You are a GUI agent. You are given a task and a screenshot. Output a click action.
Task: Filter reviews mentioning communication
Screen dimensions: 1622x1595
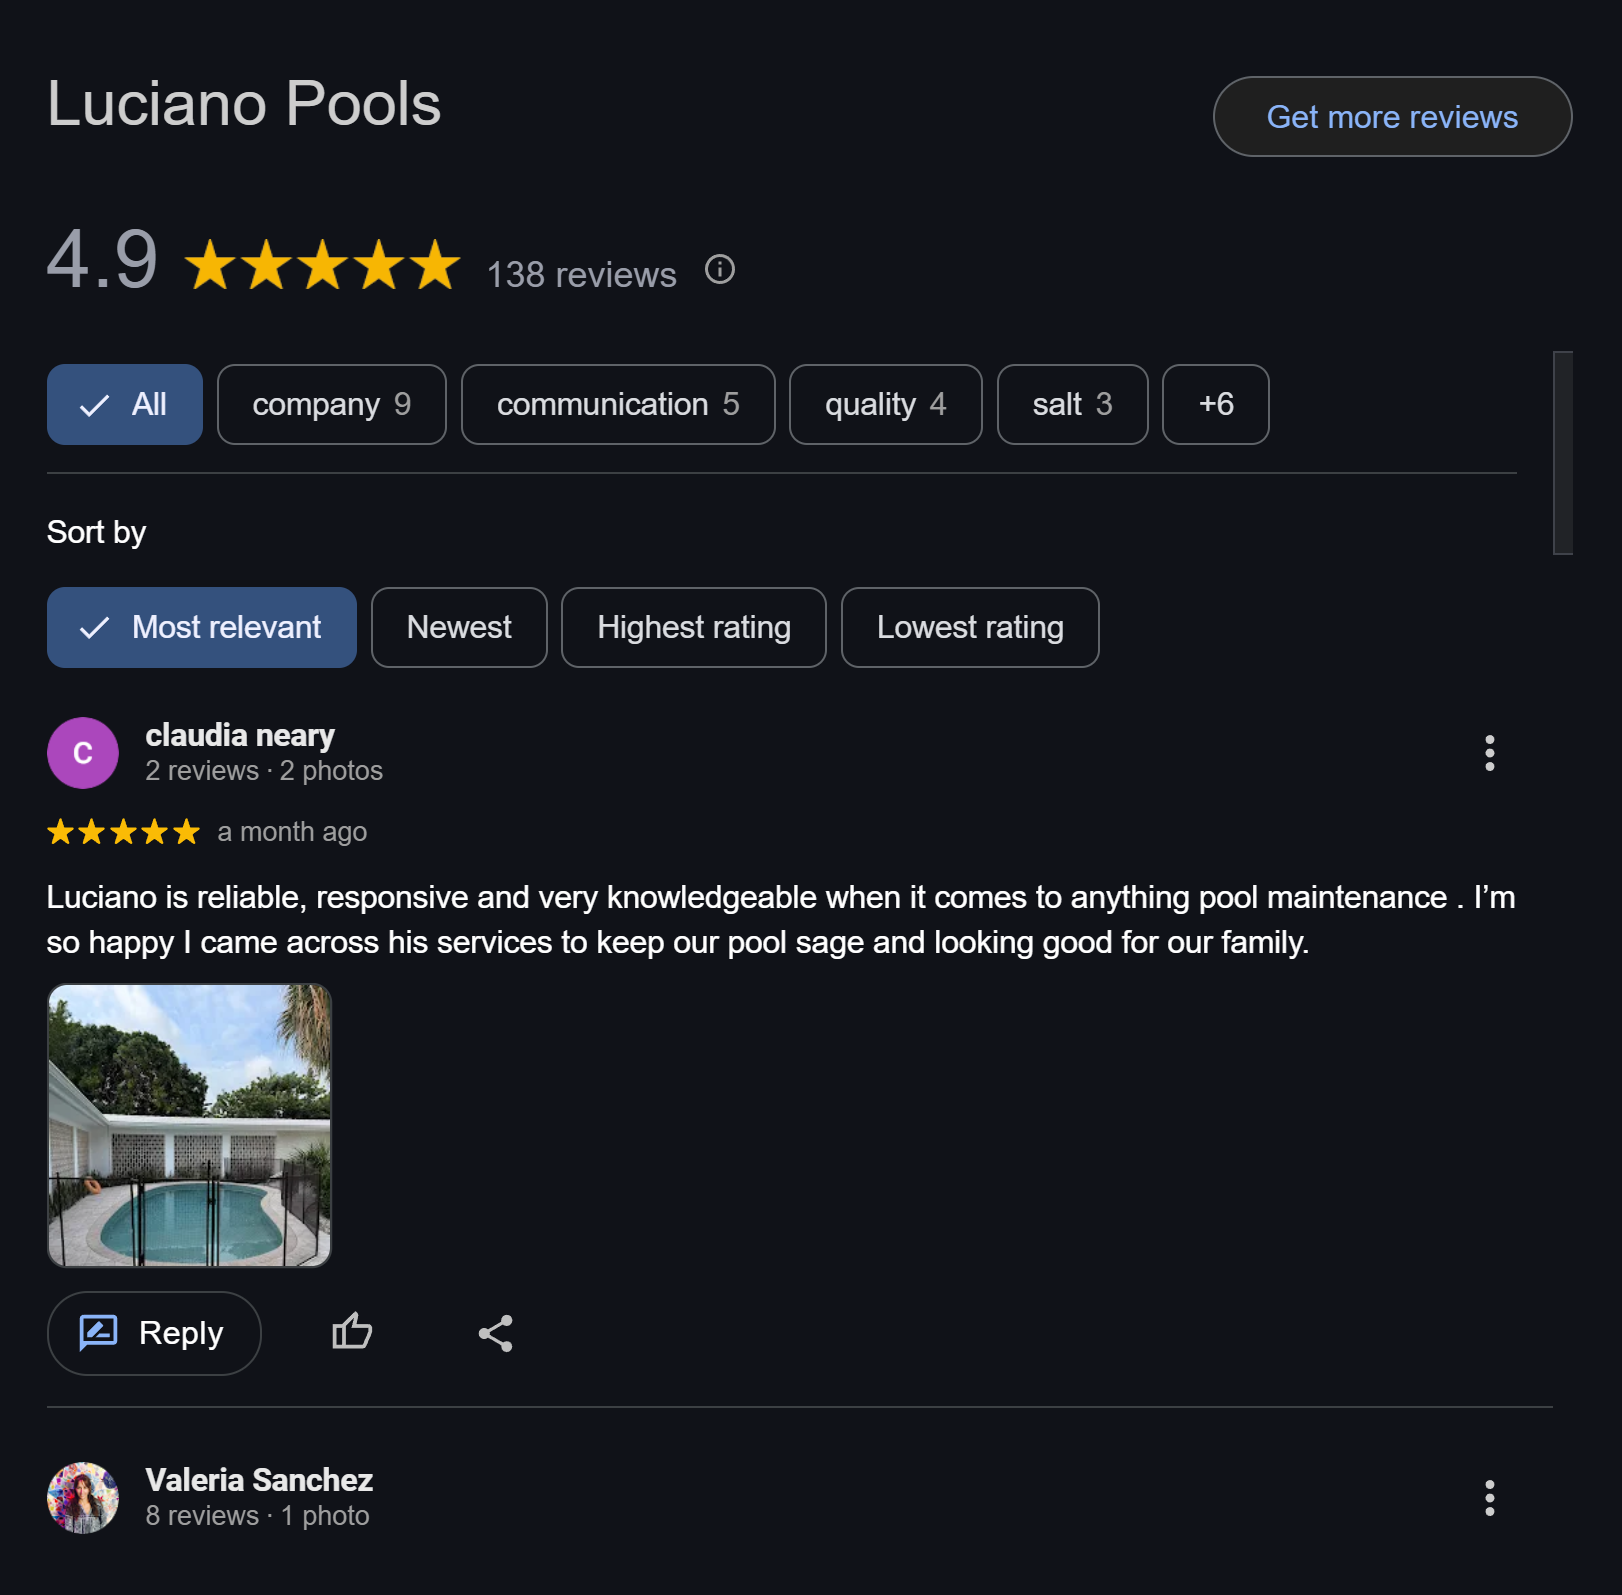tap(618, 404)
